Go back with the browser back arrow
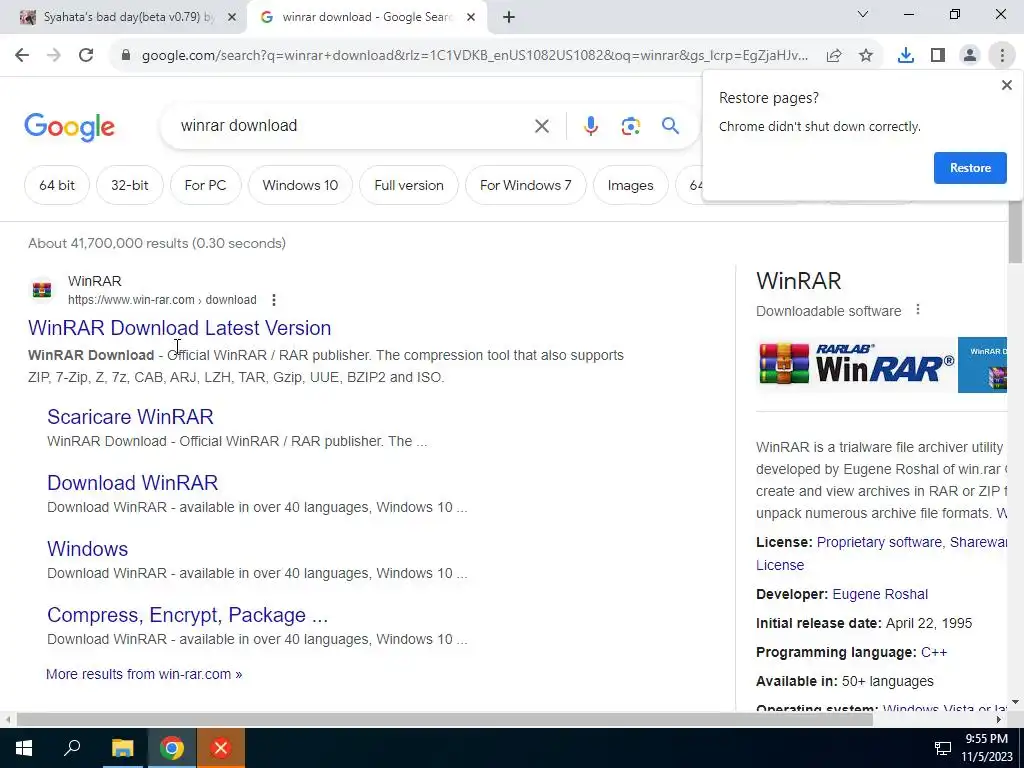1024x768 pixels. coord(22,56)
